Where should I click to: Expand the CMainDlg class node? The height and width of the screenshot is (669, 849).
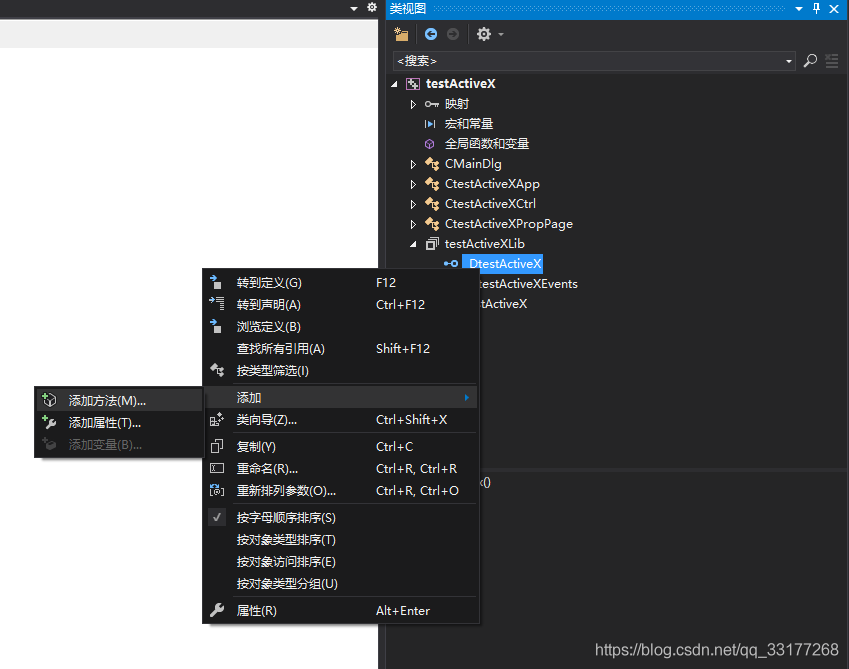tap(413, 164)
